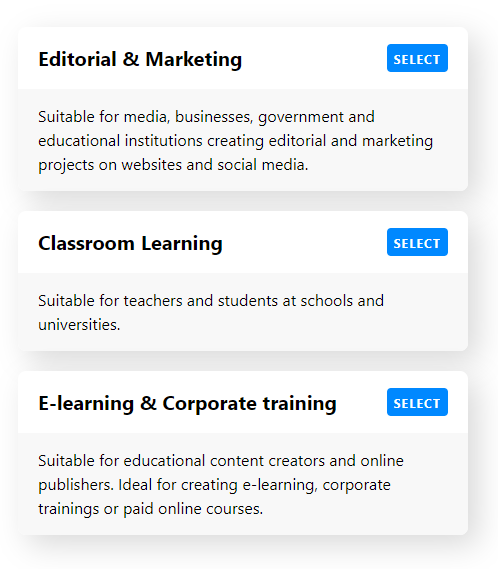Choose SELECT for E-learning & Corporate training
The width and height of the screenshot is (498, 569).
(x=417, y=402)
